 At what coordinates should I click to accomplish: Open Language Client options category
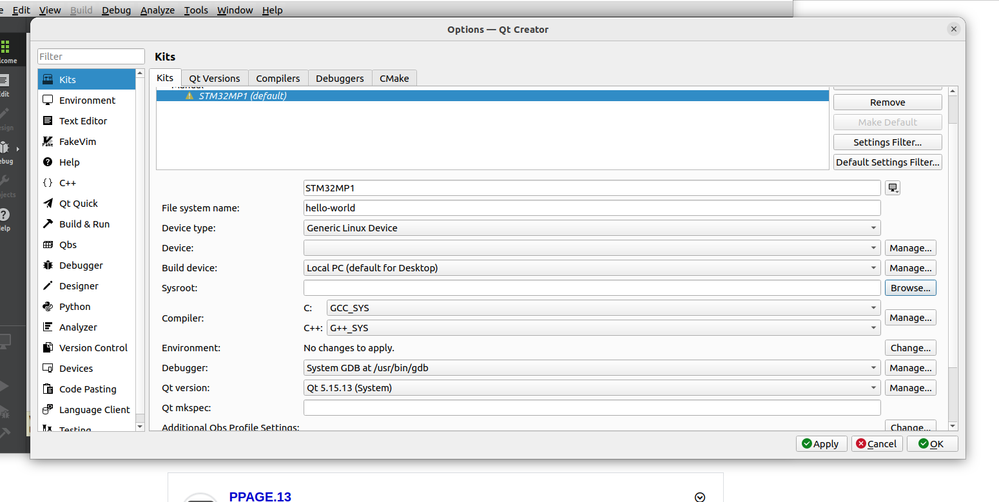coord(87,410)
